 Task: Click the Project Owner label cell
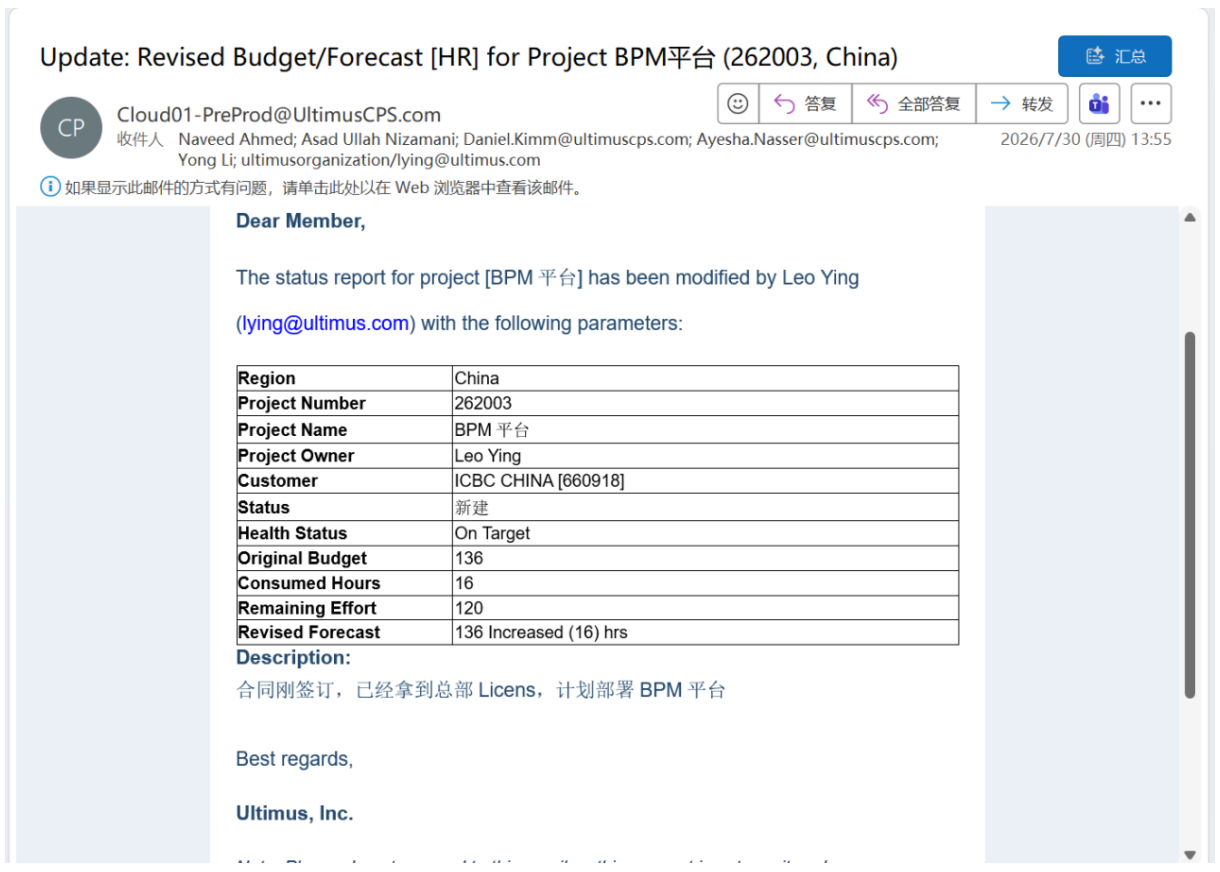(344, 455)
